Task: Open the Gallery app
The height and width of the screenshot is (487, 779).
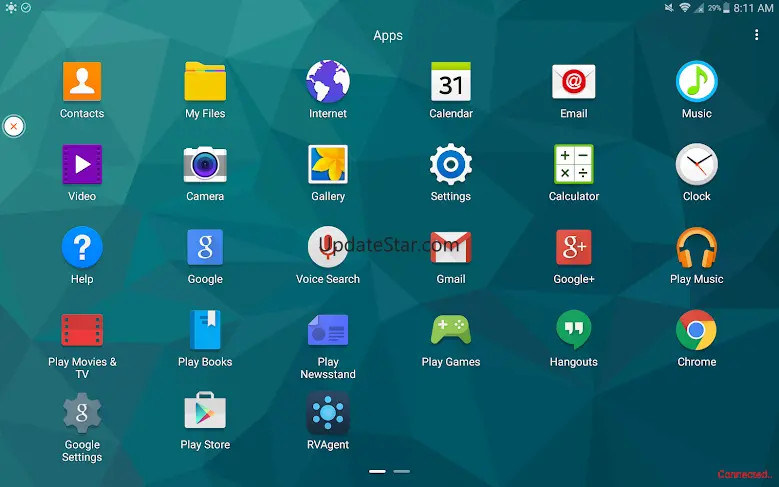Action: coord(328,164)
